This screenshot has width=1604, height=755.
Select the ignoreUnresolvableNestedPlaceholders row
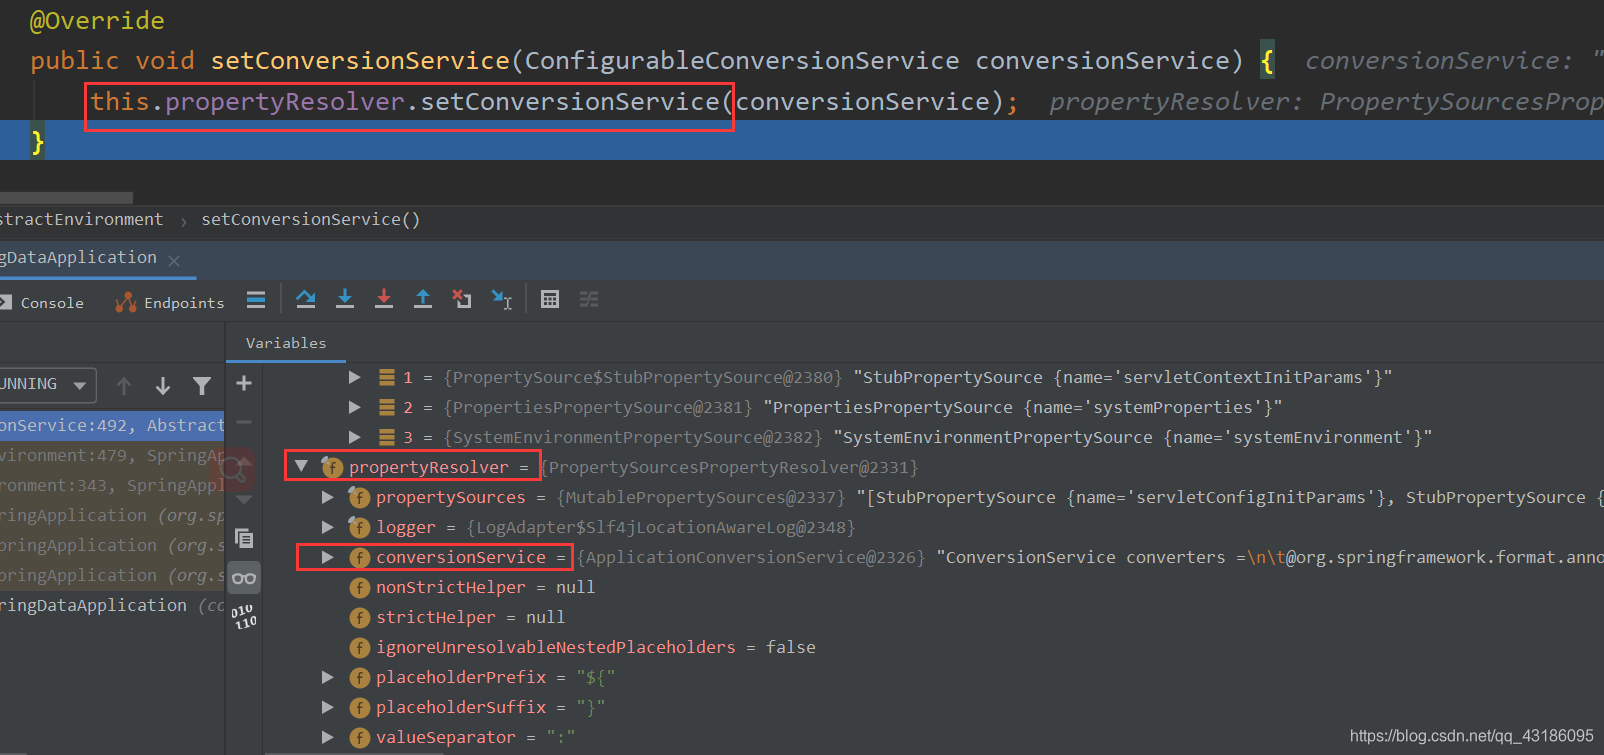(933, 647)
